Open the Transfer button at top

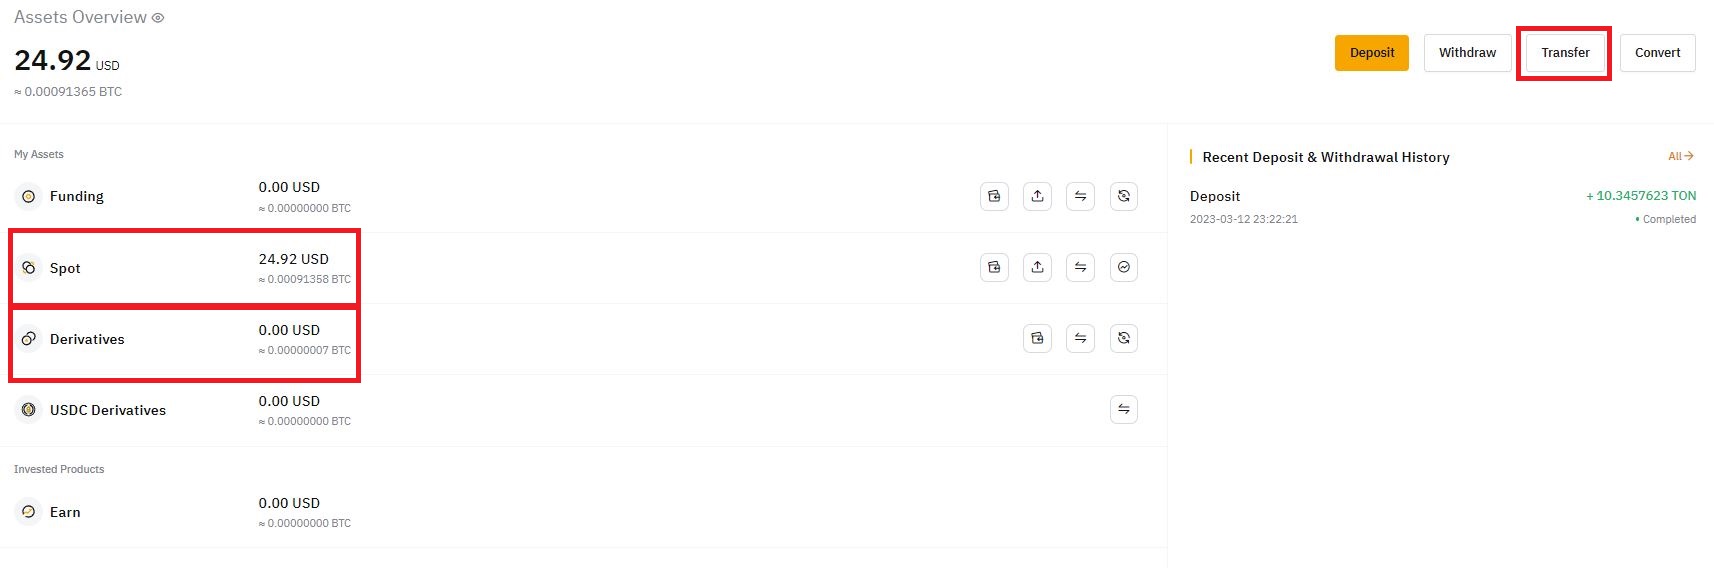click(x=1565, y=53)
